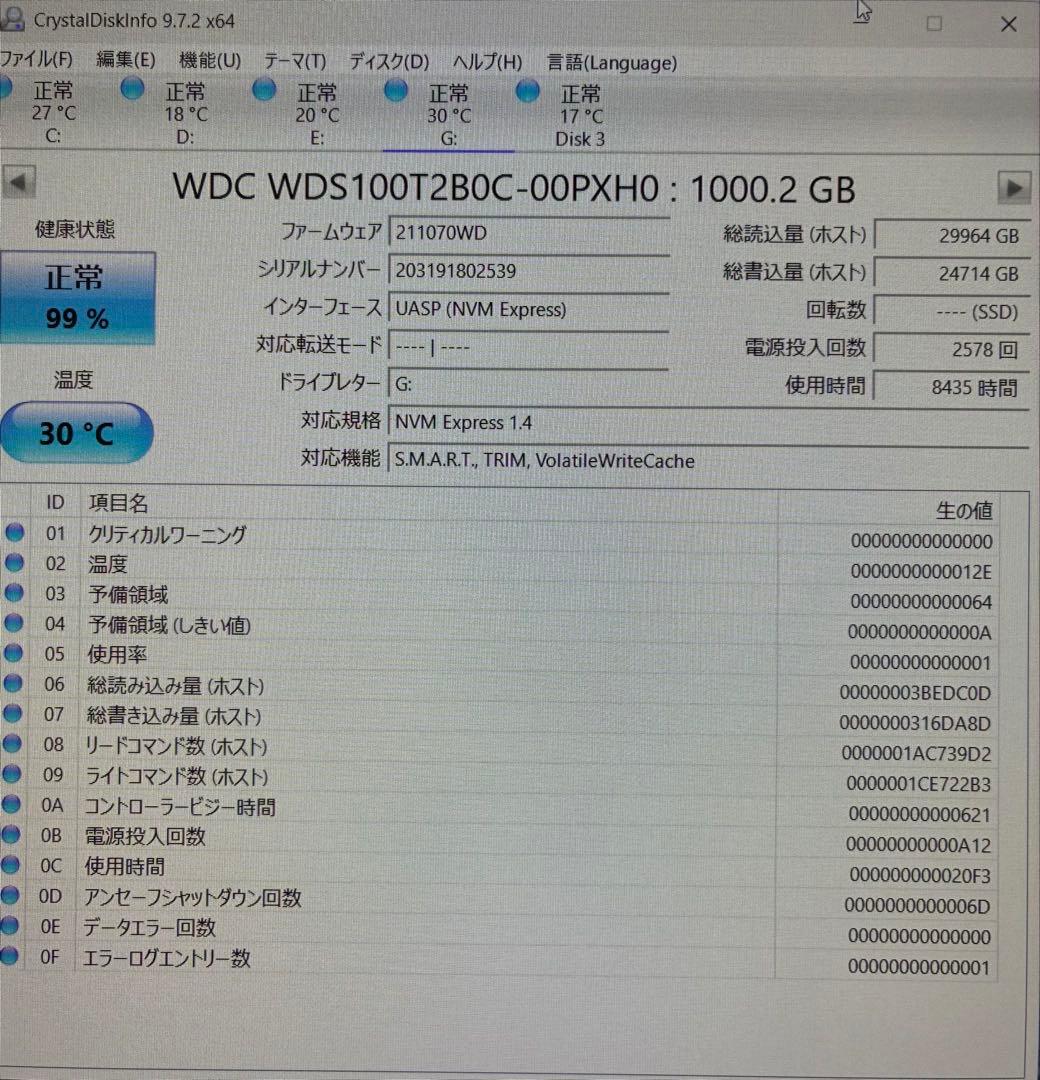Click the 健康状態 正常 99% badge
The image size is (1040, 1080).
point(78,297)
